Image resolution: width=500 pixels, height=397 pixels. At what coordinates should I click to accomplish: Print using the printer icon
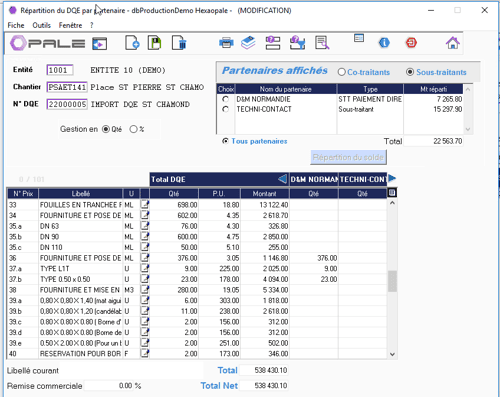226,43
